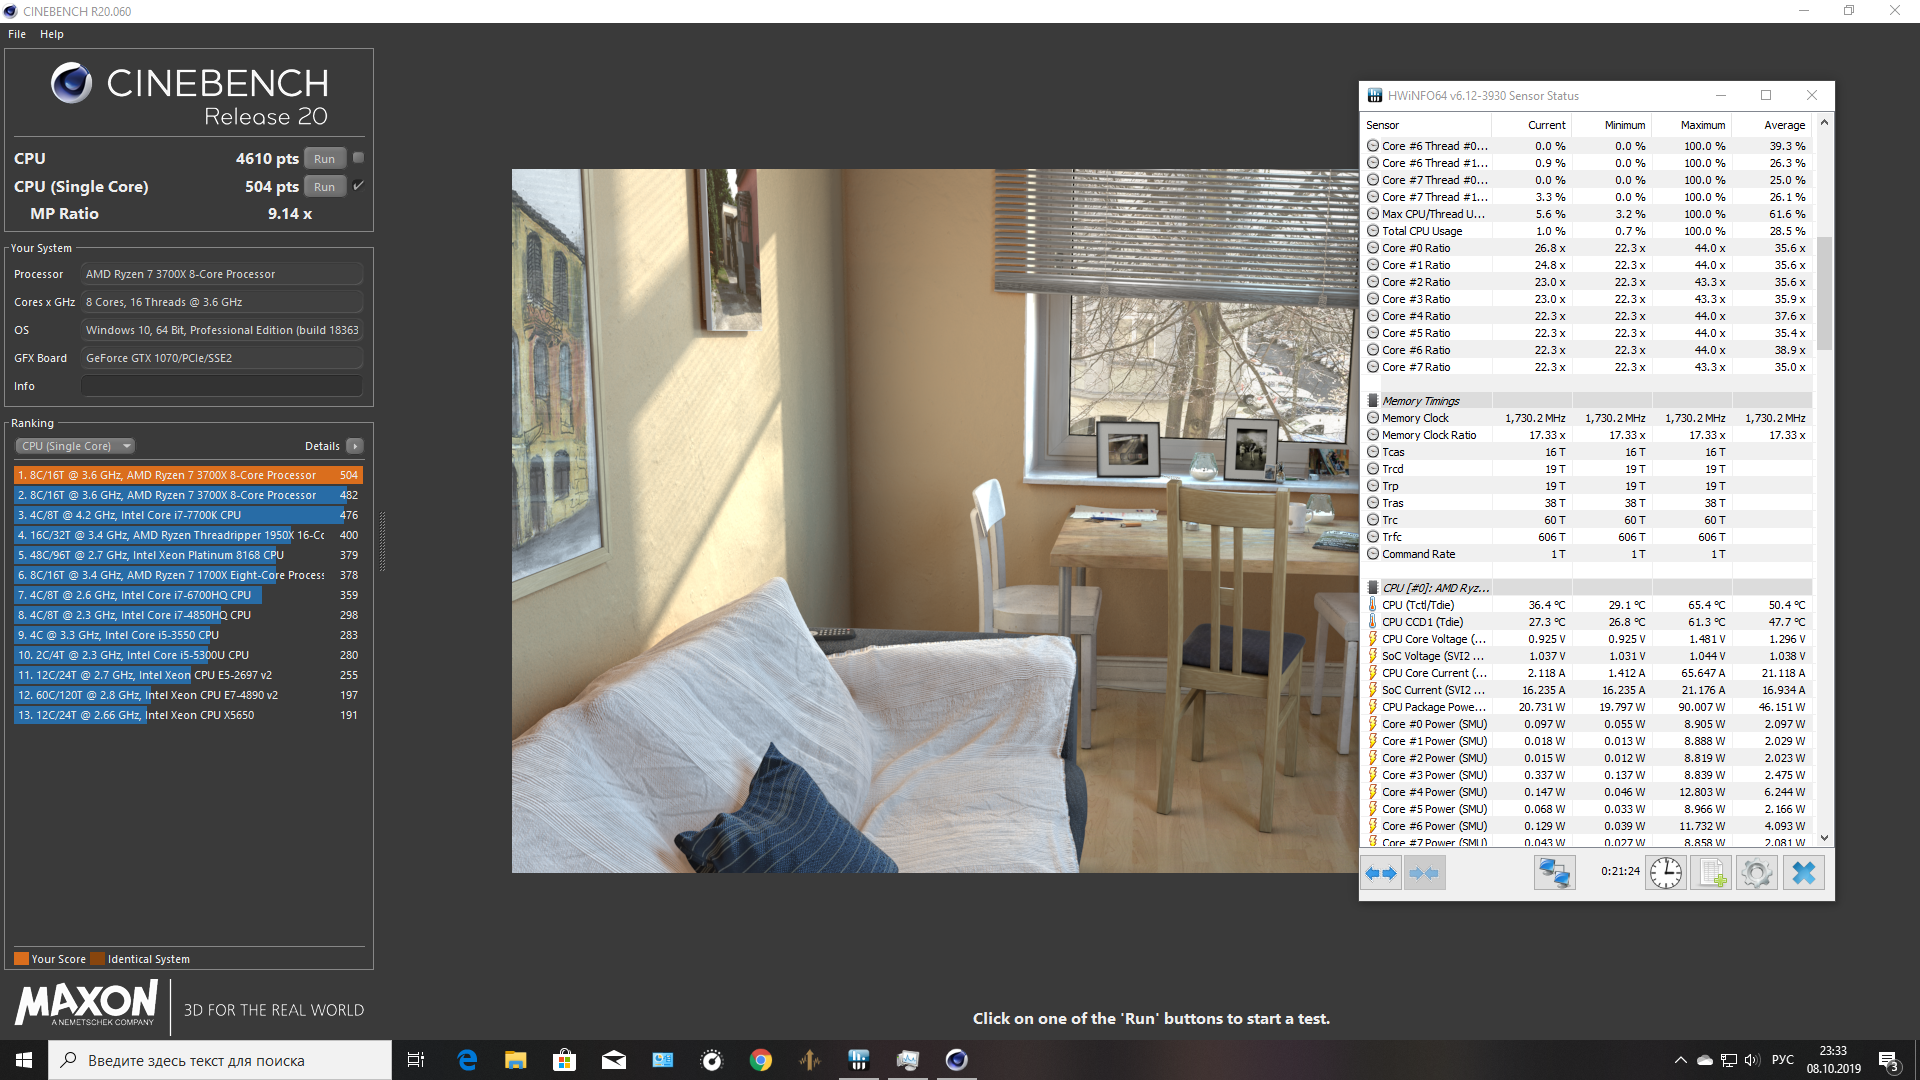Click the Info text field
Viewport: 1920px width, 1080px height.
221,386
